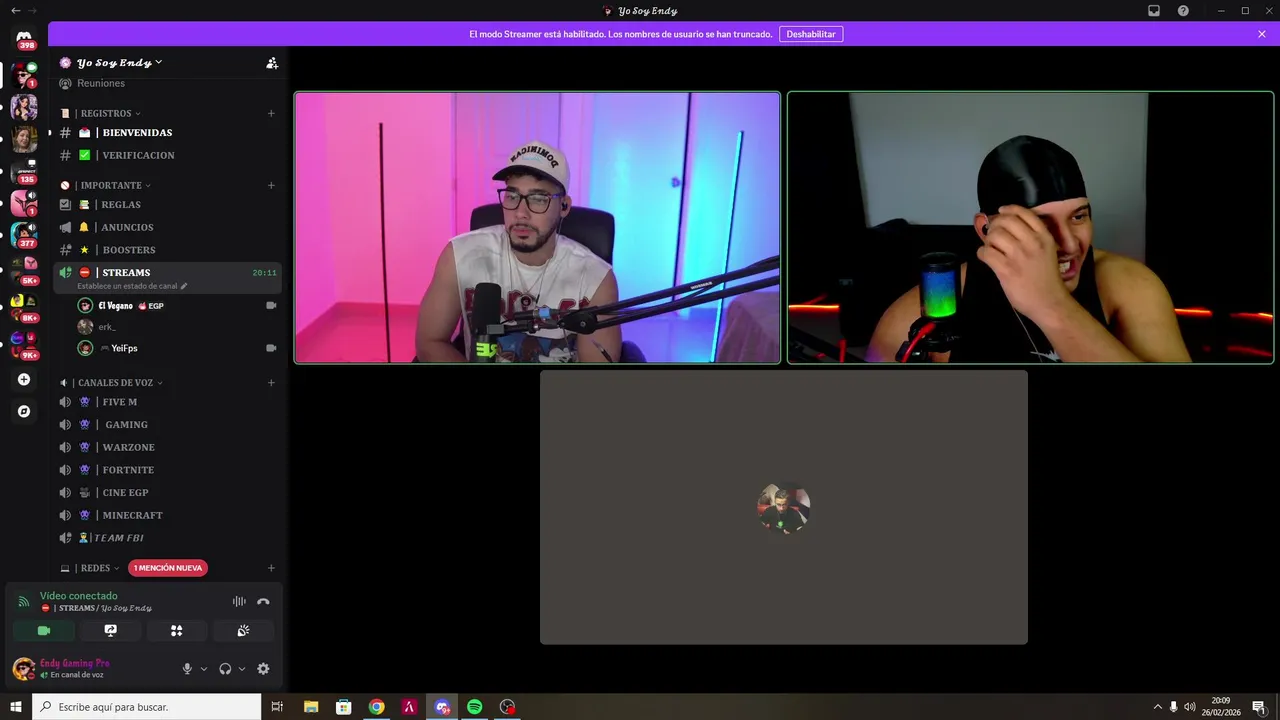Create channel in CANALES DE VOZ with plus
The width and height of the screenshot is (1280, 720).
[x=271, y=382]
